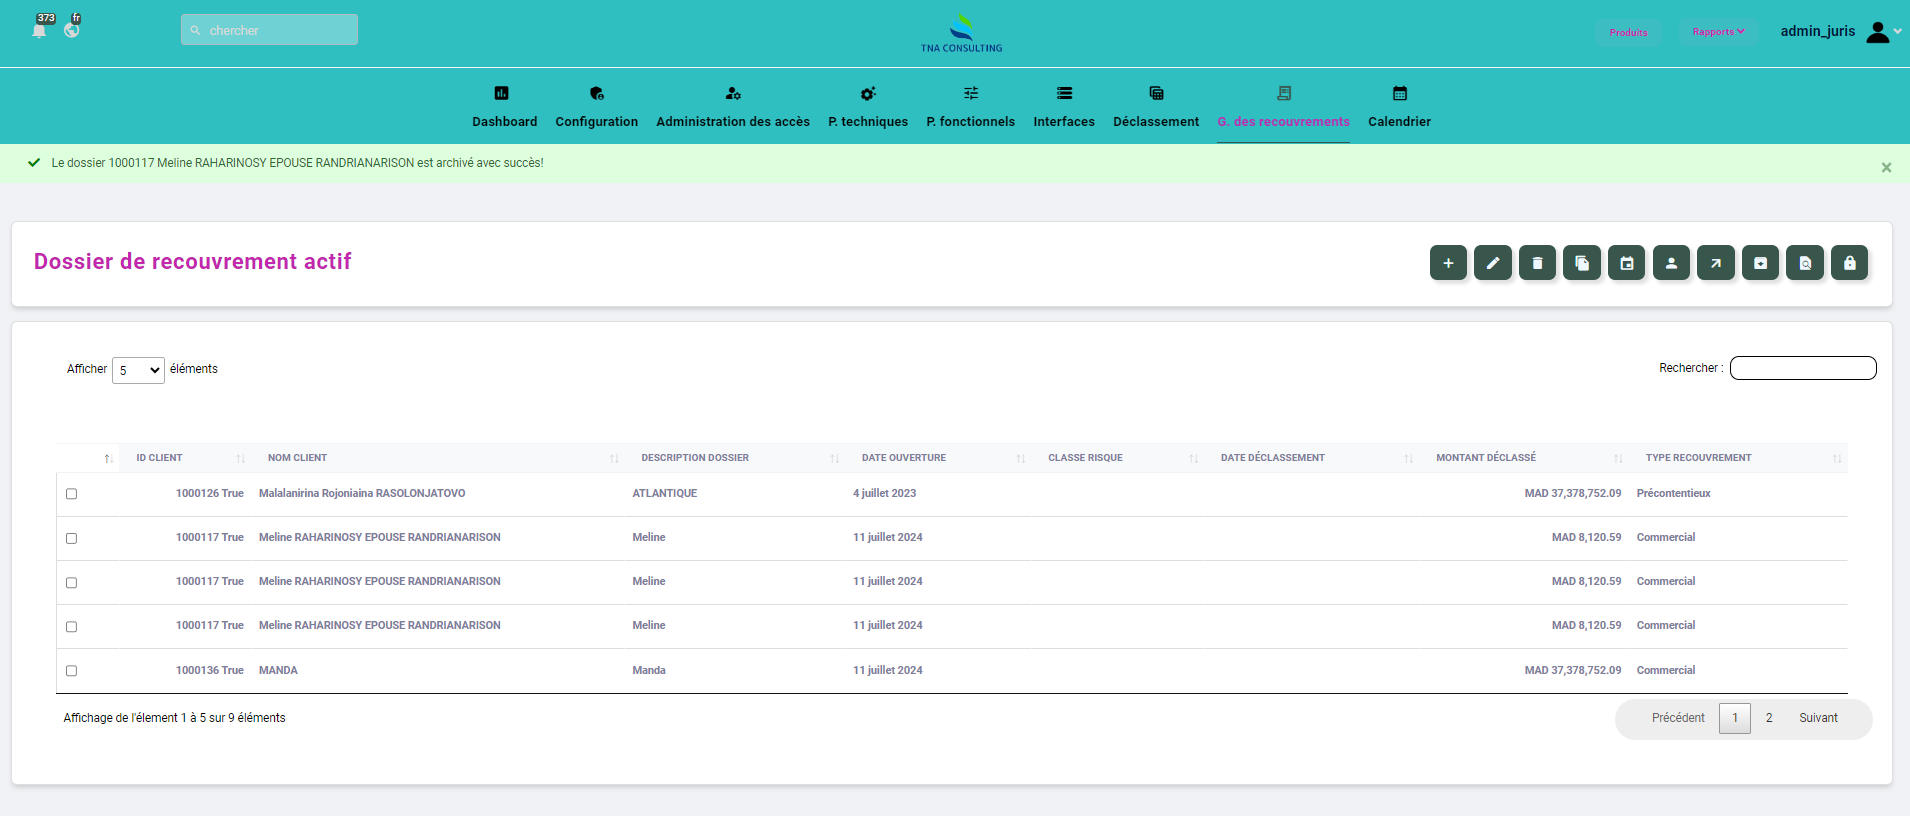Click the person assign icon in toolbar

pos(1671,263)
